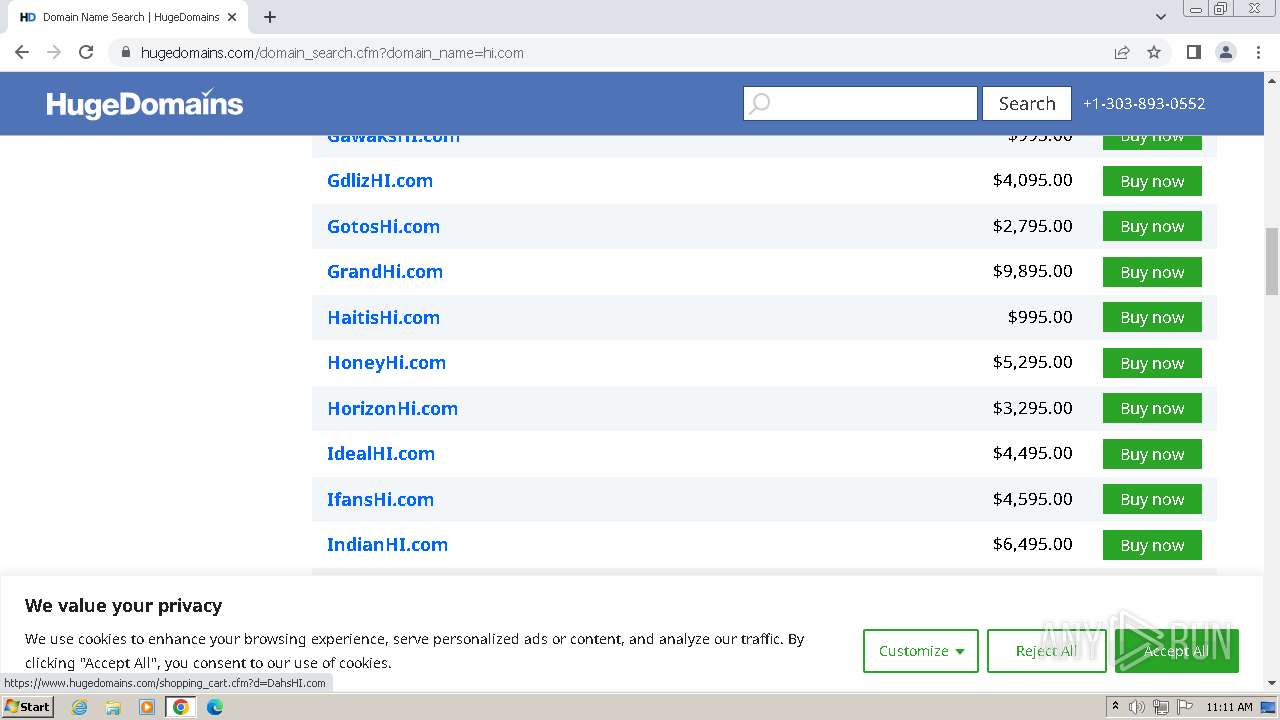This screenshot has width=1280, height=720.
Task: Open Windows Media Player taskbar icon
Action: tap(147, 707)
